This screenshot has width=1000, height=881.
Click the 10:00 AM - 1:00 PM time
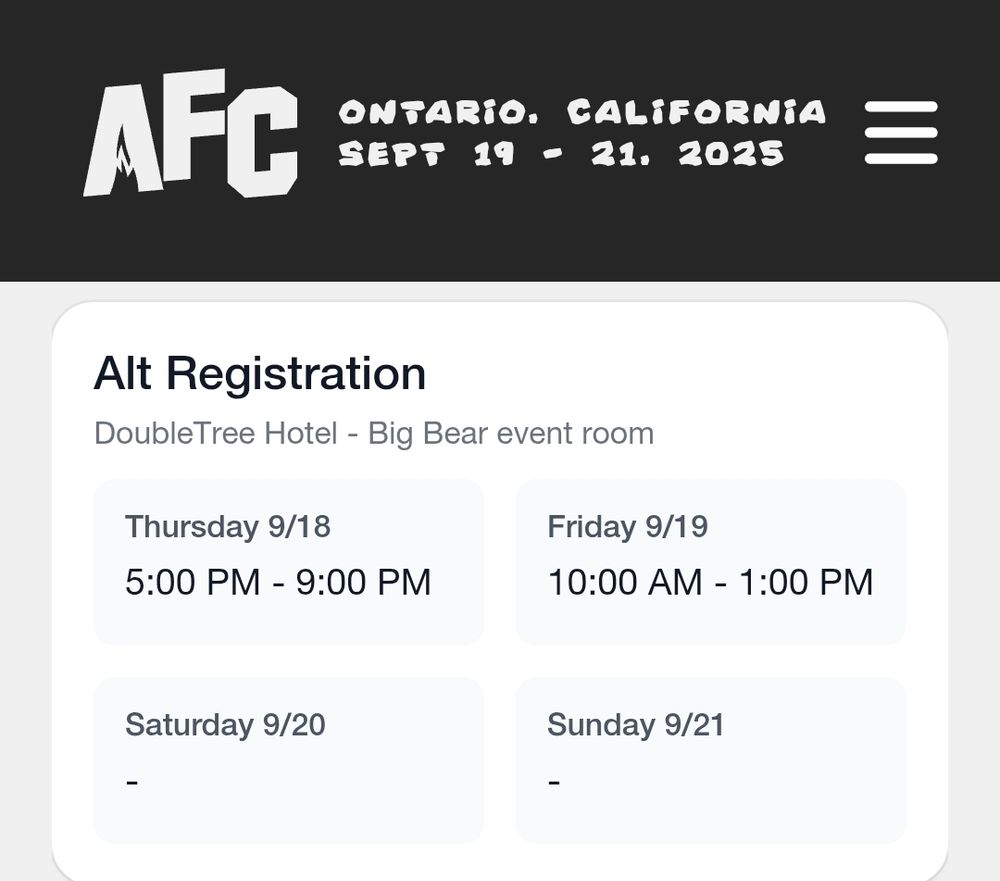click(x=710, y=582)
